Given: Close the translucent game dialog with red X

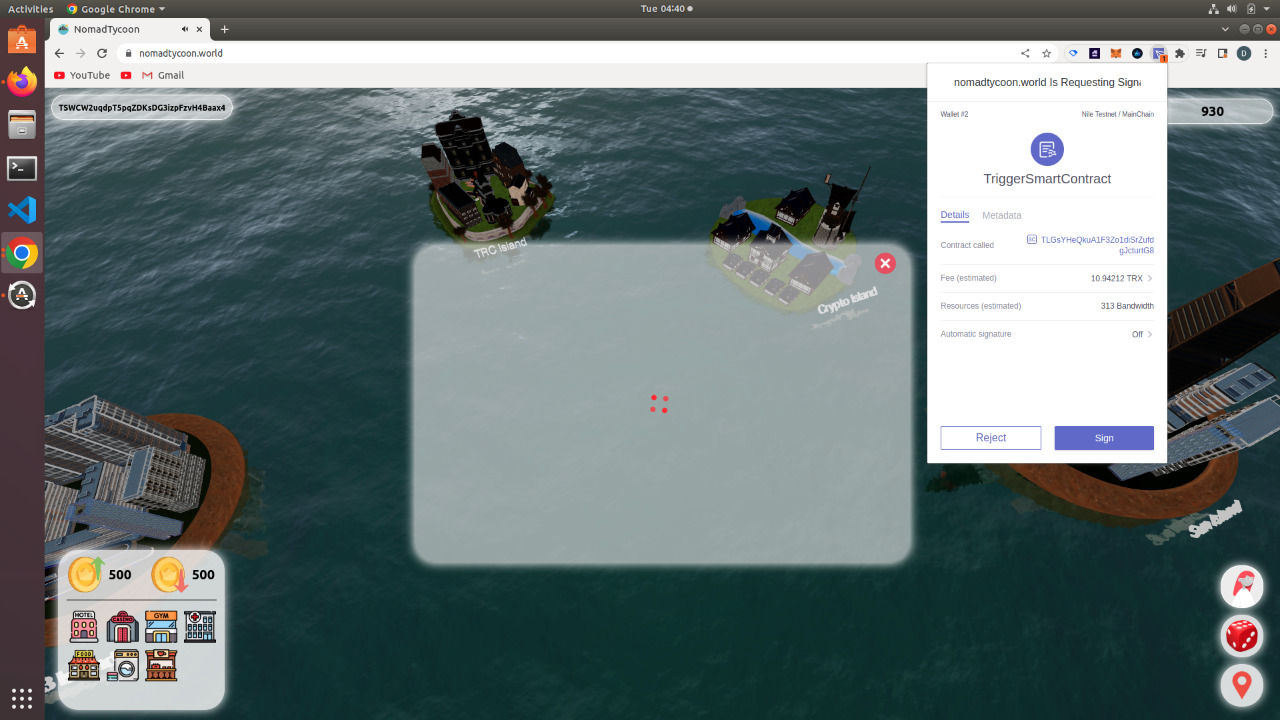Looking at the screenshot, I should [x=885, y=263].
